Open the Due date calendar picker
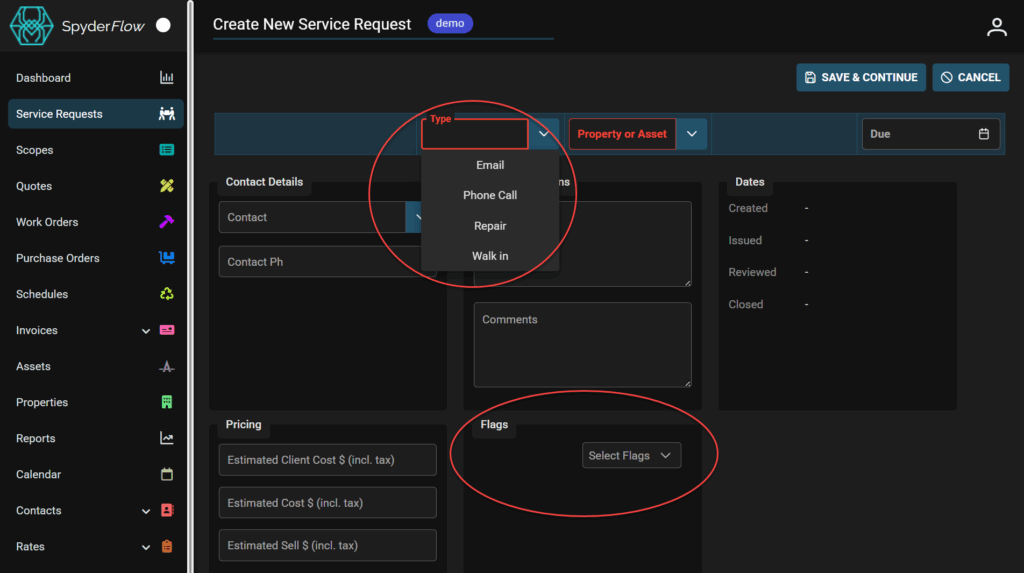The image size is (1024, 573). coord(983,134)
